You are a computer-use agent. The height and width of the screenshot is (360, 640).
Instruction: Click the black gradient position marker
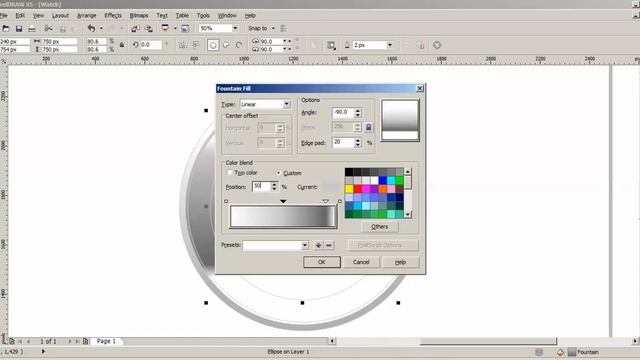(283, 201)
